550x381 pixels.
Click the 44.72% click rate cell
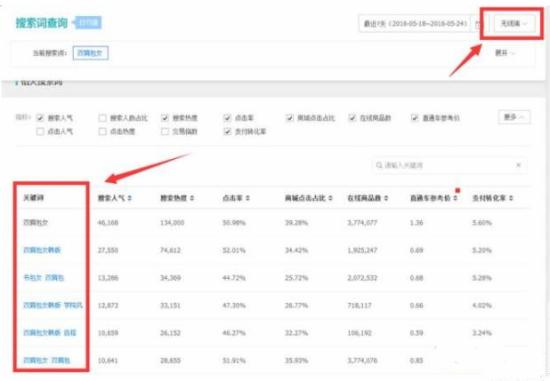(x=234, y=278)
